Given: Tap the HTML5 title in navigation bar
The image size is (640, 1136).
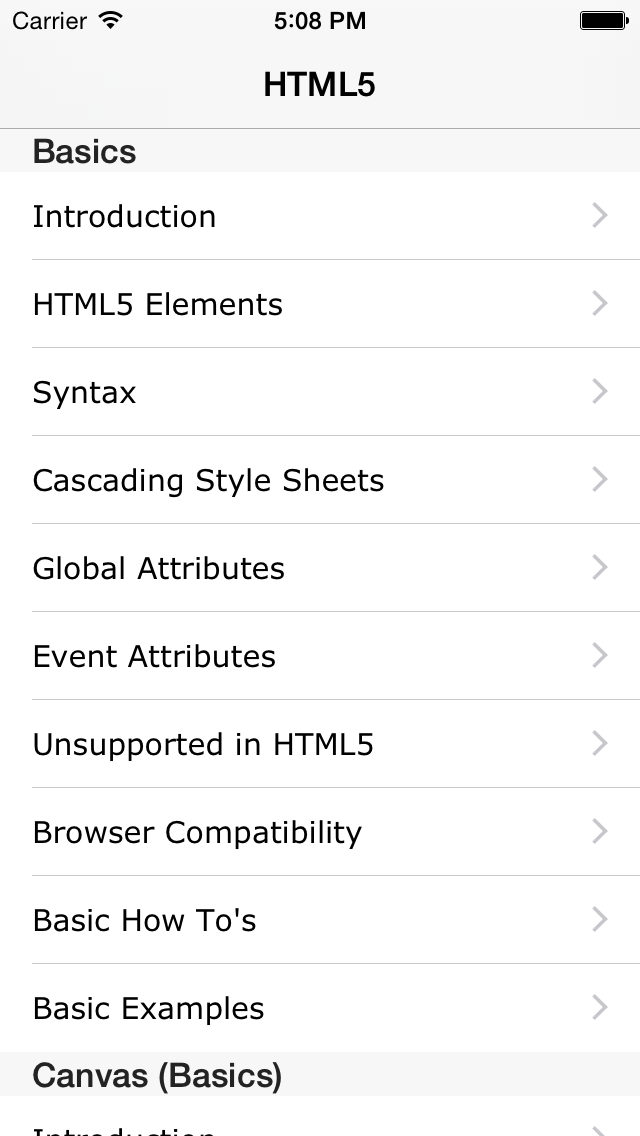Looking at the screenshot, I should pos(320,84).
